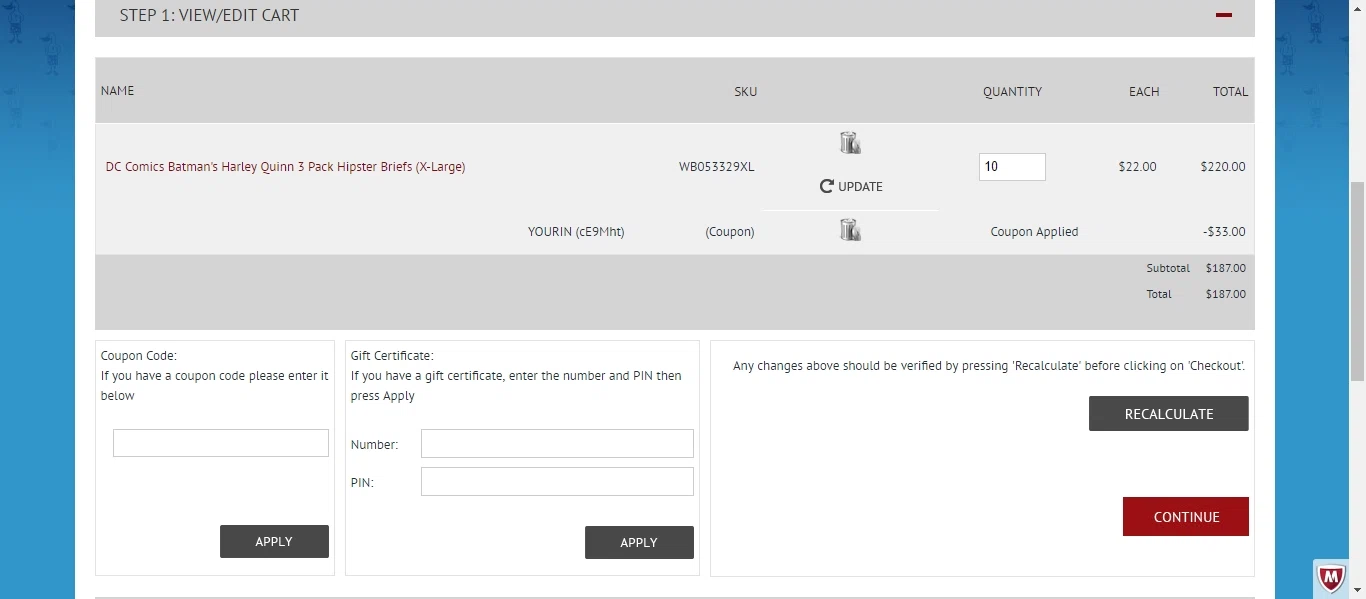Screen dimensions: 1366x599
Task: Select the Coupon Applied status text
Action: [1034, 232]
